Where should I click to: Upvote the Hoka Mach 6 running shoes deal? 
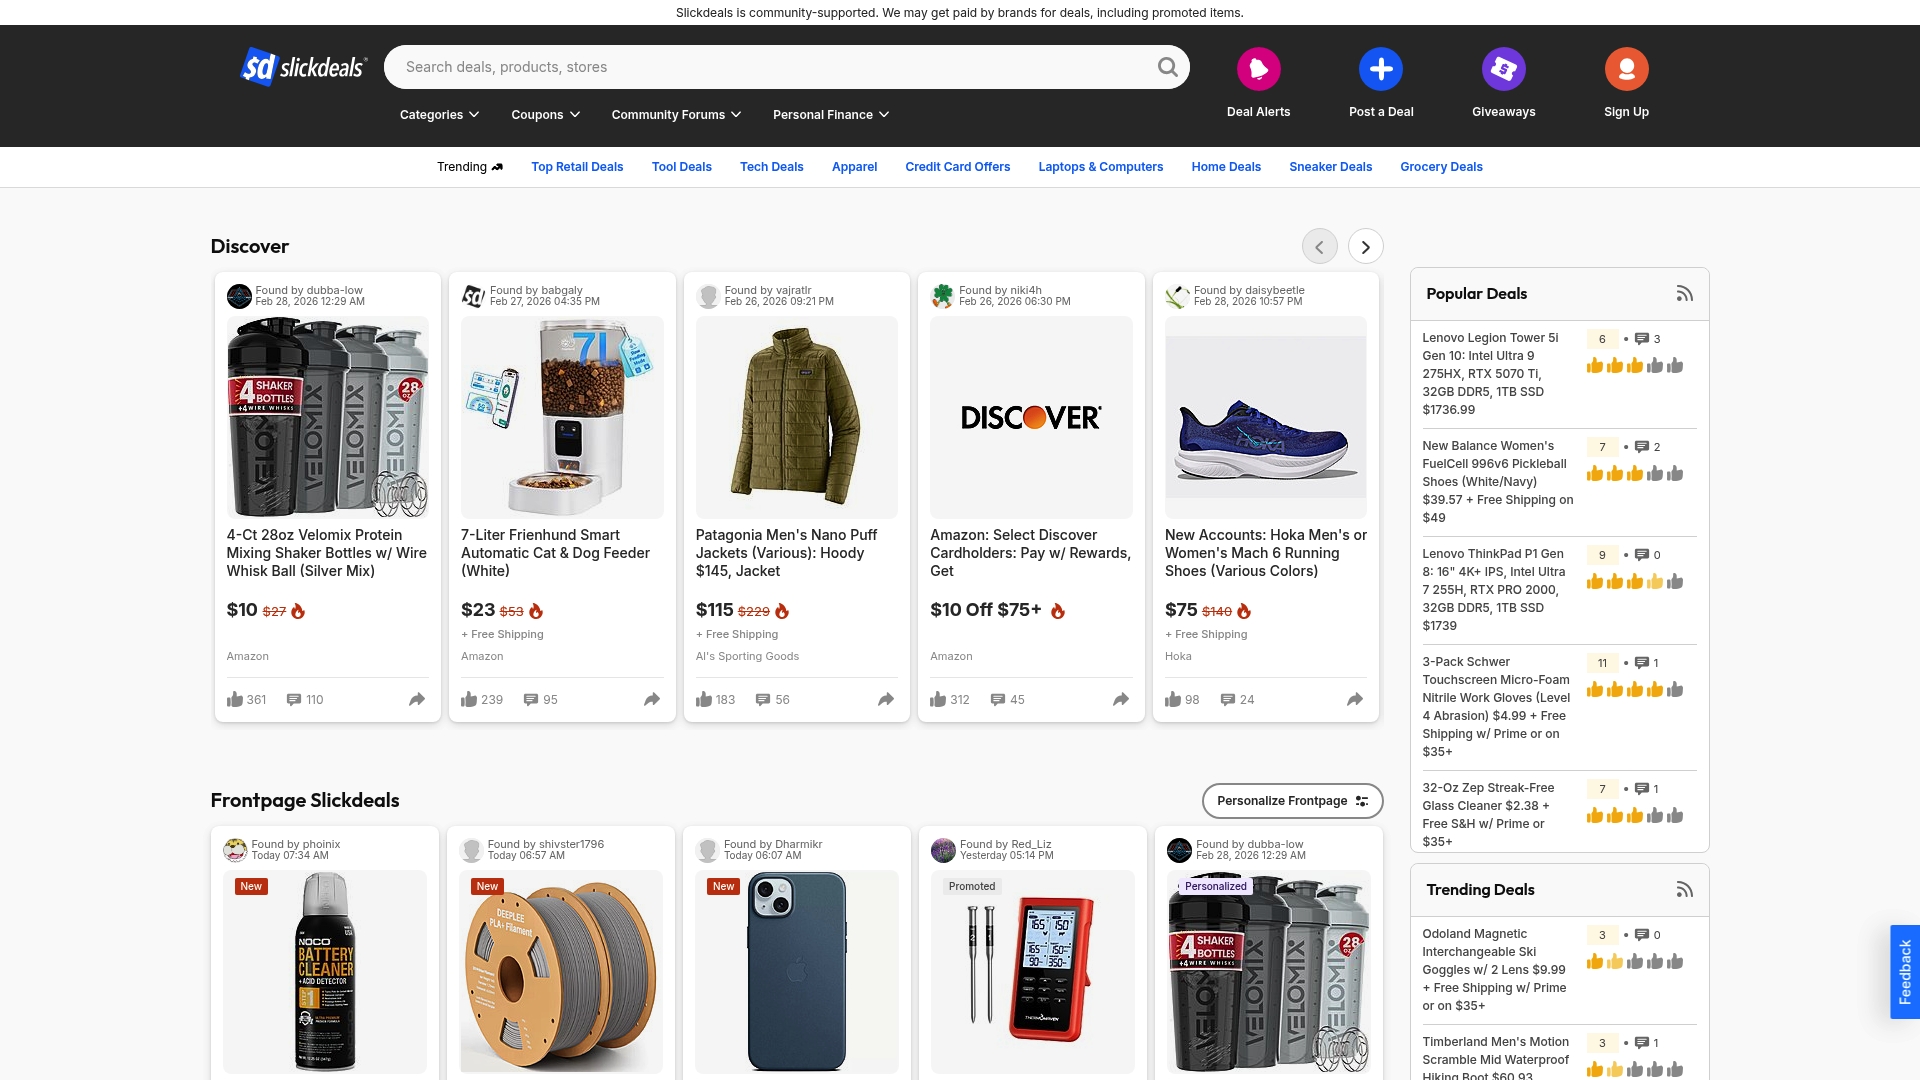point(1172,699)
